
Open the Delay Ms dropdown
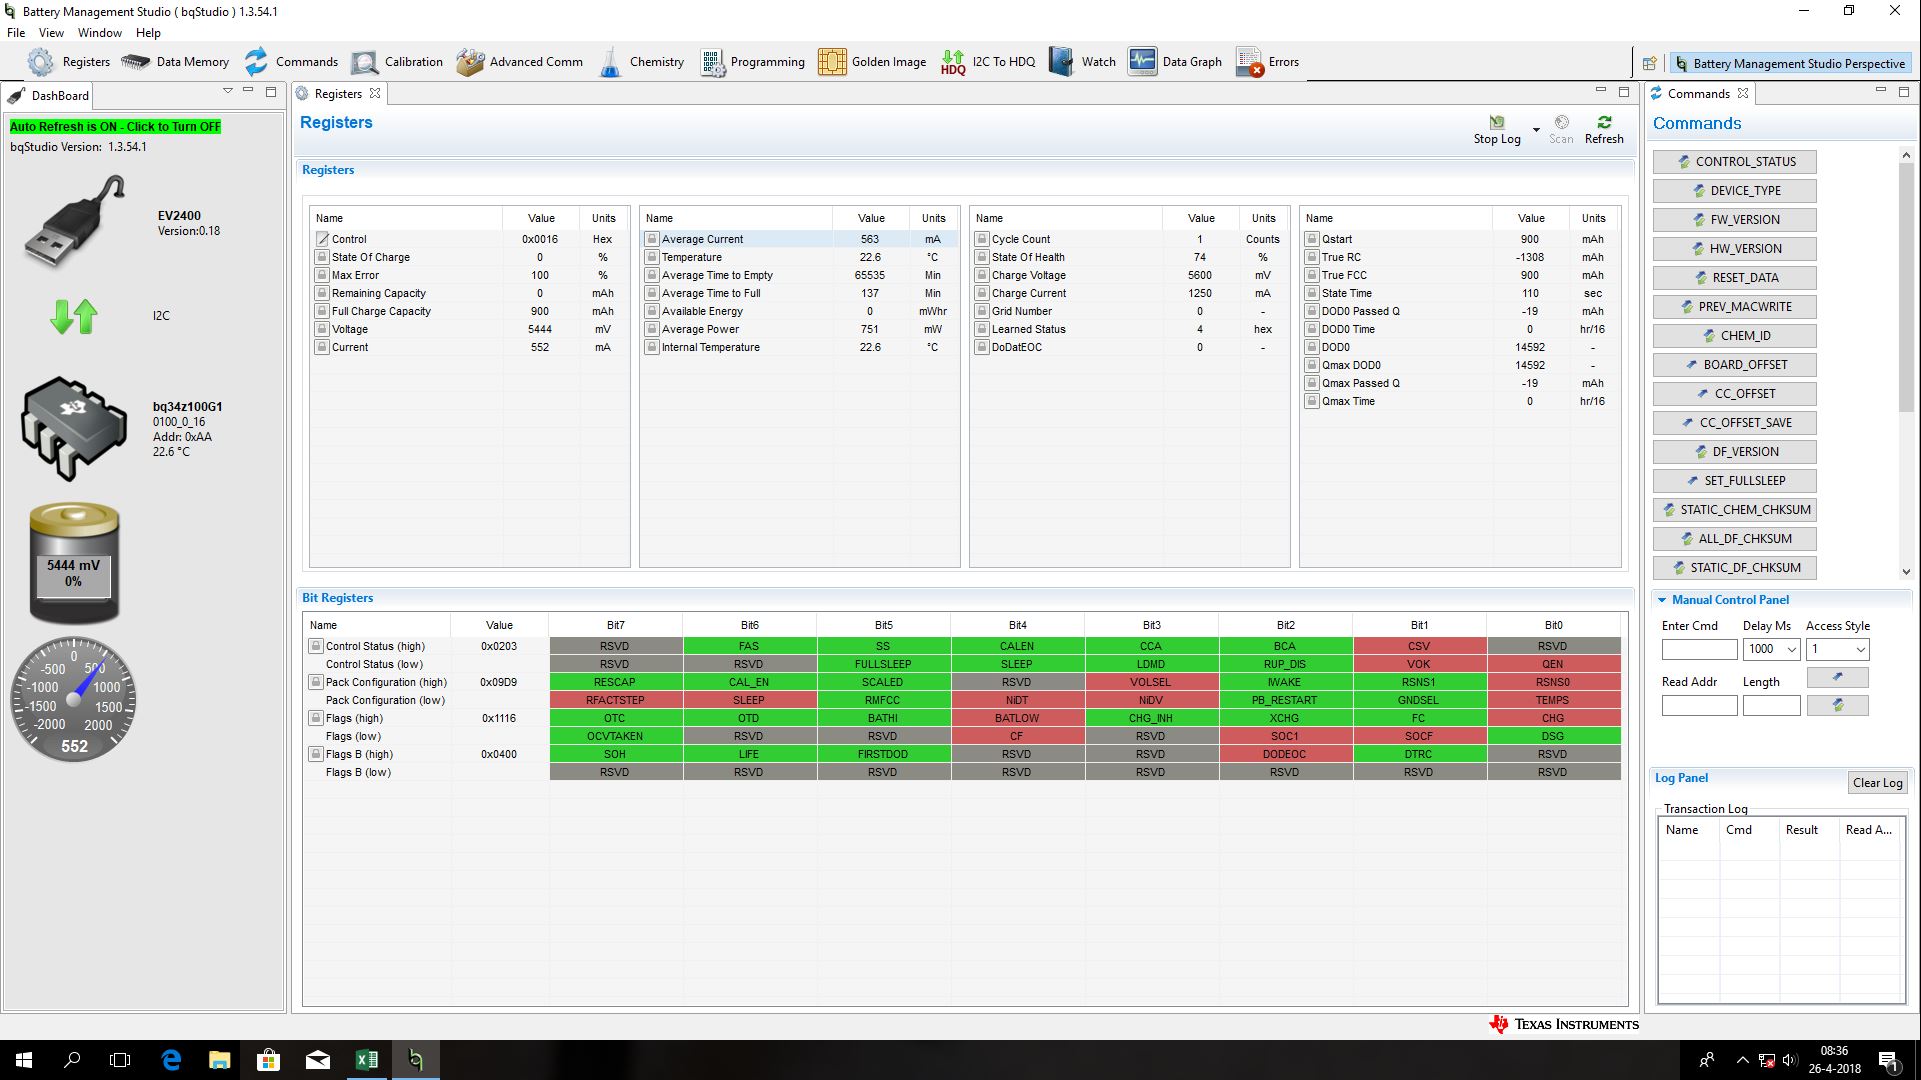point(1791,649)
